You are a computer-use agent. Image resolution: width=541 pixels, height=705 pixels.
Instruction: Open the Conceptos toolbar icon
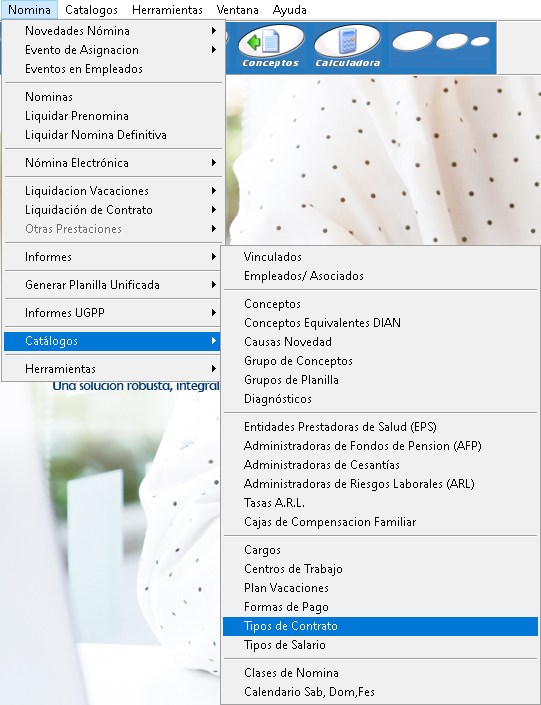(270, 47)
